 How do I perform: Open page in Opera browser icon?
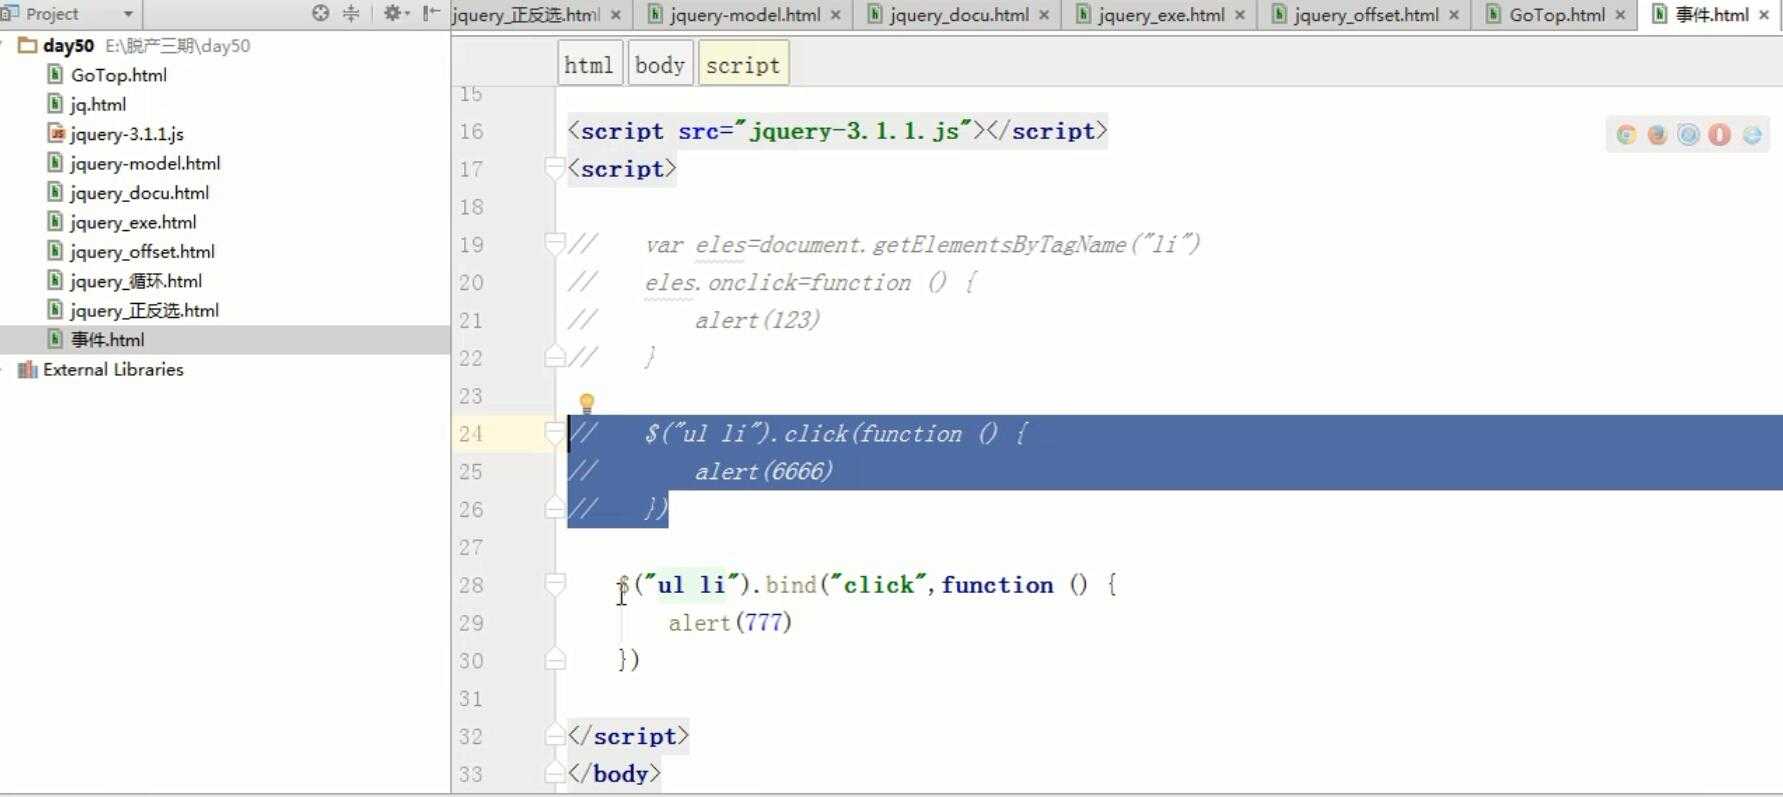1719,135
